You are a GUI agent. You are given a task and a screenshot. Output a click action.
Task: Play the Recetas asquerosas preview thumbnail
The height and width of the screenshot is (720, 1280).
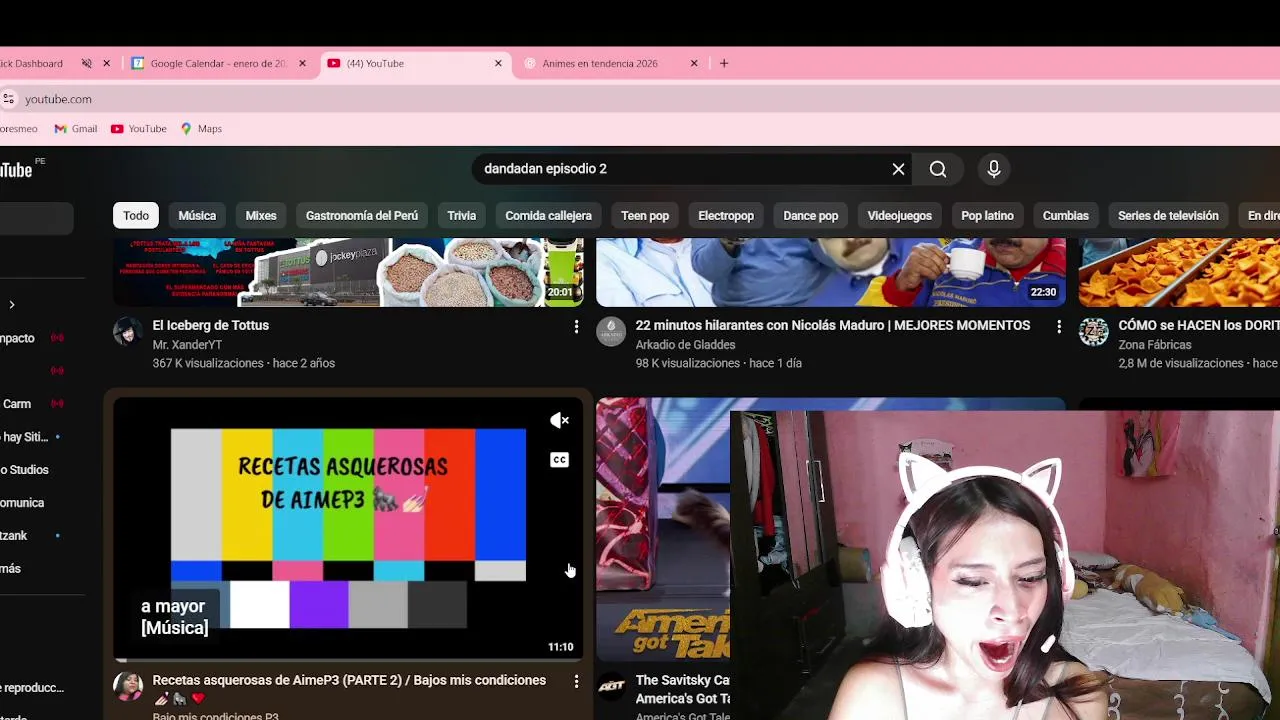[348, 529]
